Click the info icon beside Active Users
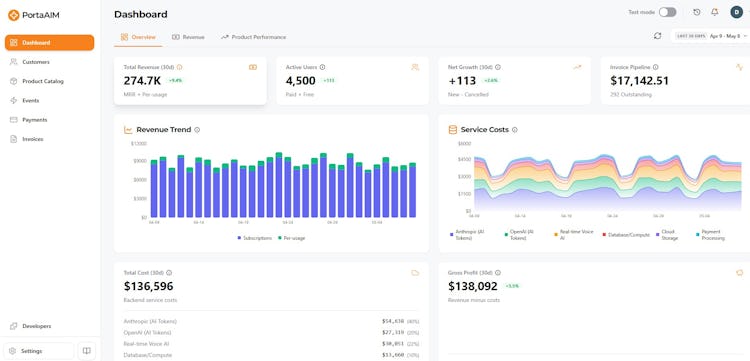 click(x=322, y=67)
